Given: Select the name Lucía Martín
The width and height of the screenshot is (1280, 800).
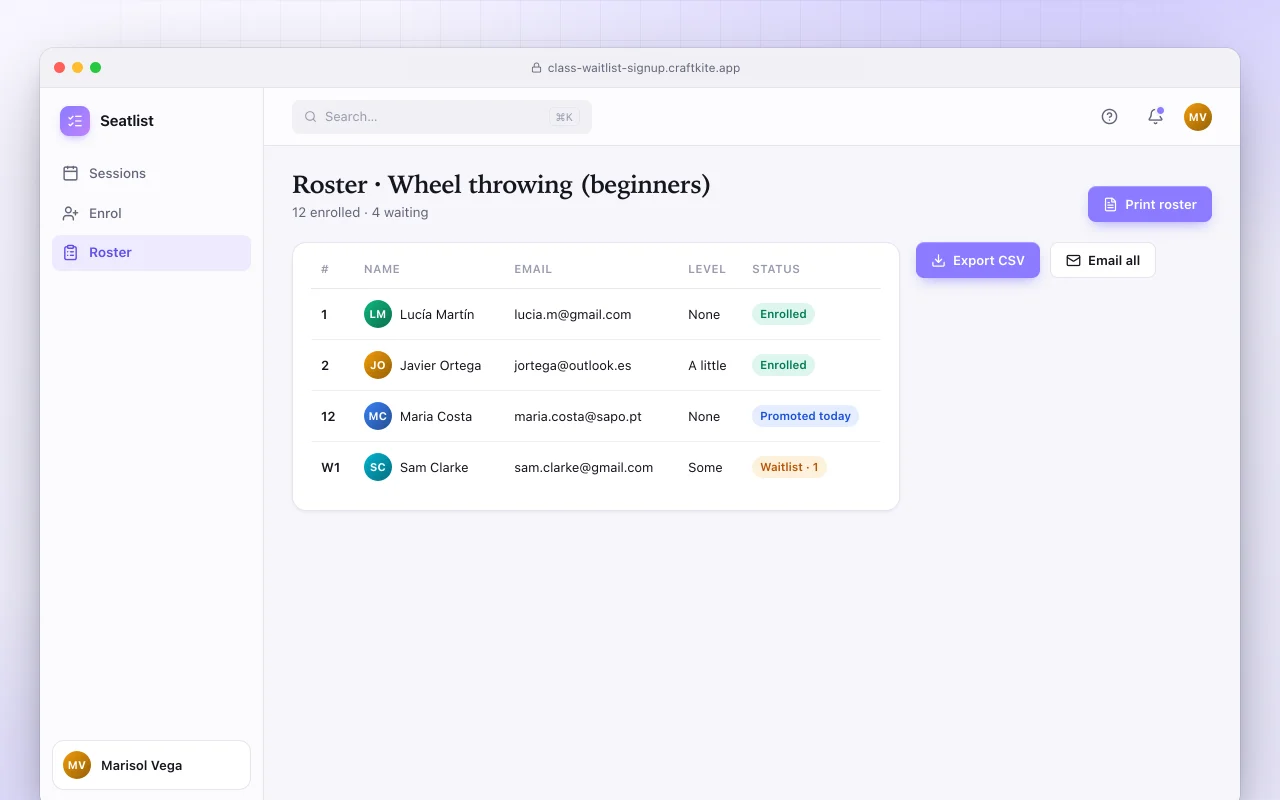Looking at the screenshot, I should click(x=437, y=314).
